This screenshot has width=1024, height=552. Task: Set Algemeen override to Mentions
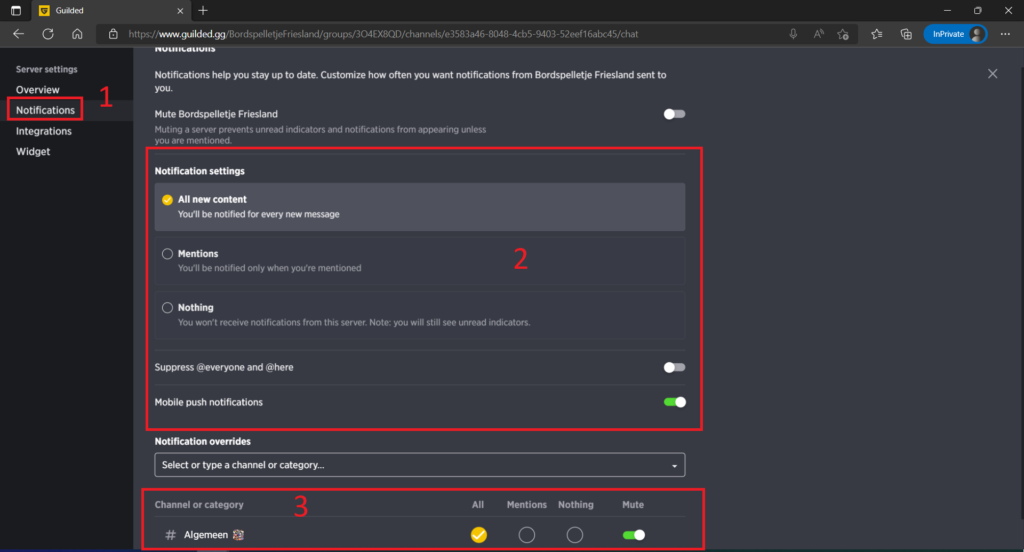point(526,534)
